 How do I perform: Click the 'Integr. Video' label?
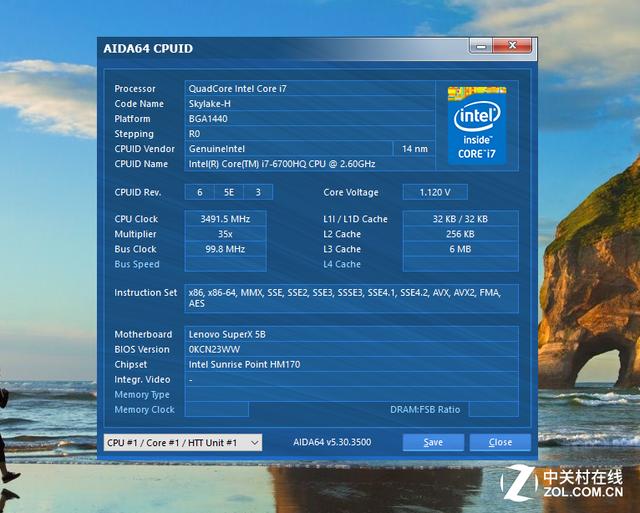pos(142,380)
